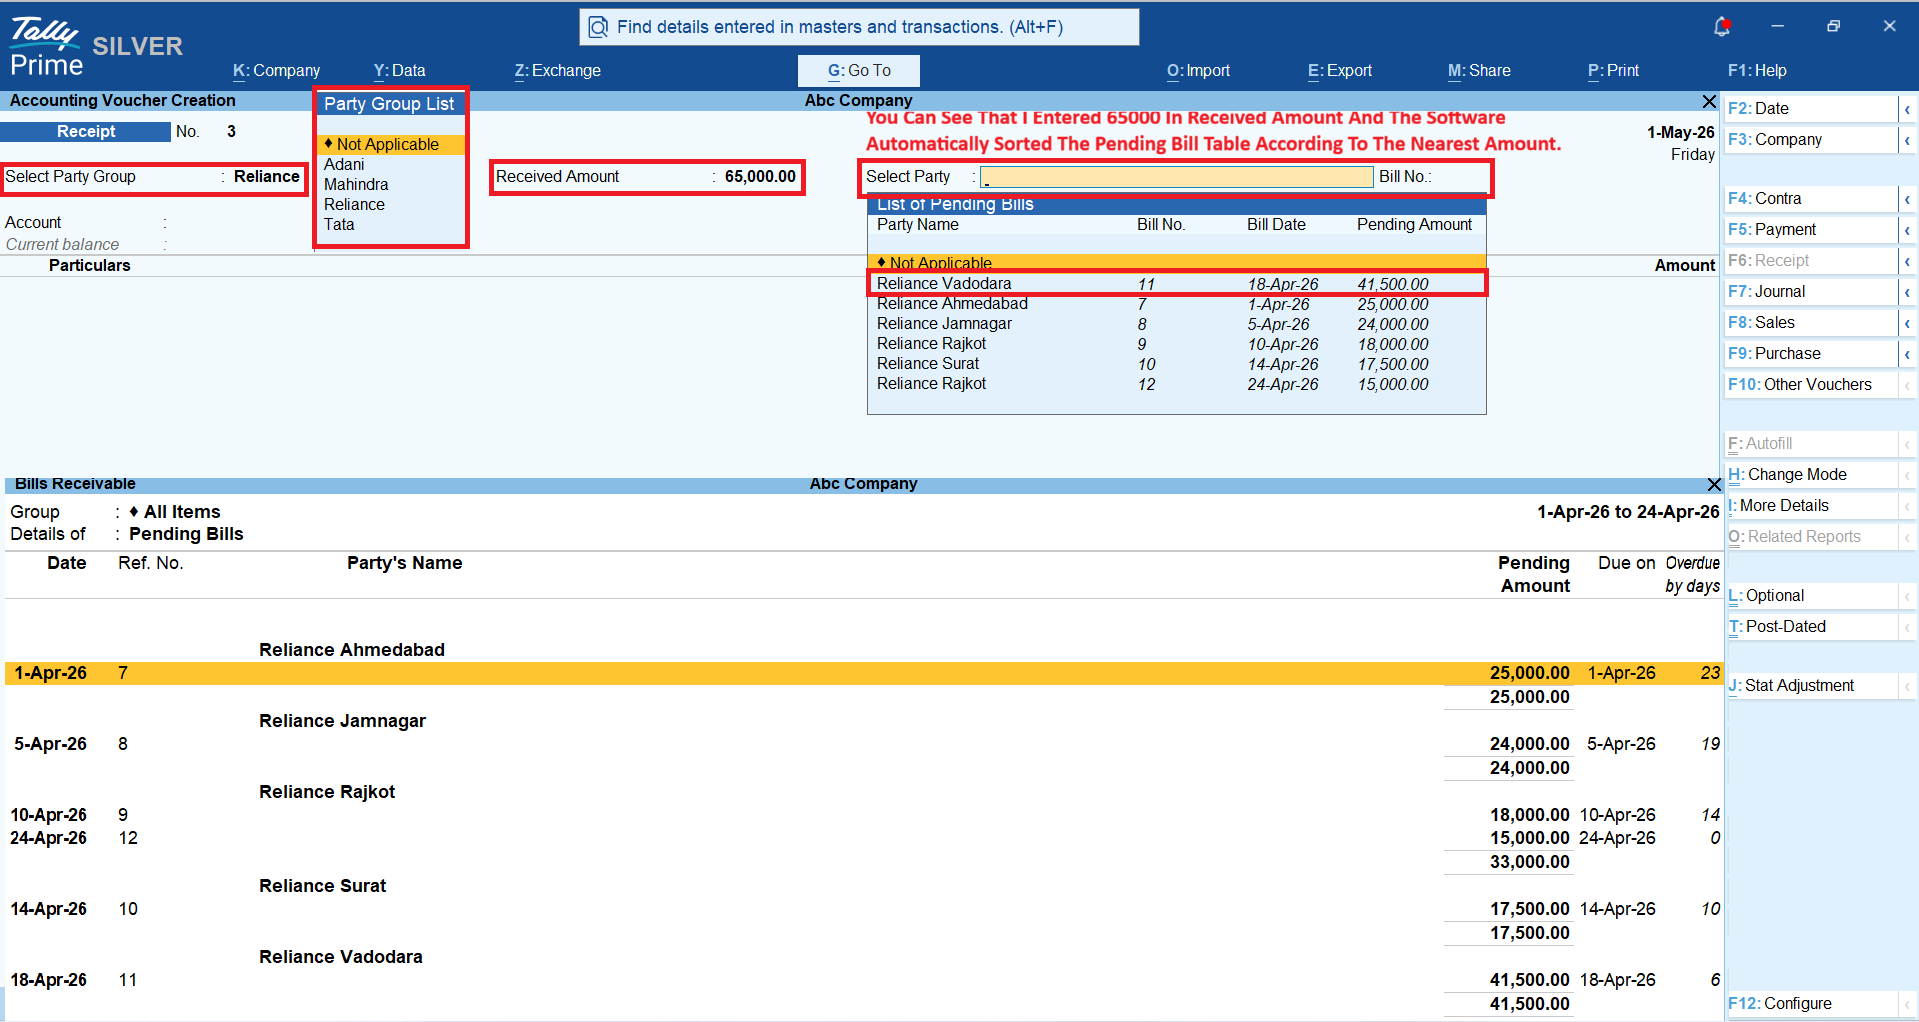The height and width of the screenshot is (1022, 1919).
Task: Mark voucher as L: Optional
Action: point(1811,596)
